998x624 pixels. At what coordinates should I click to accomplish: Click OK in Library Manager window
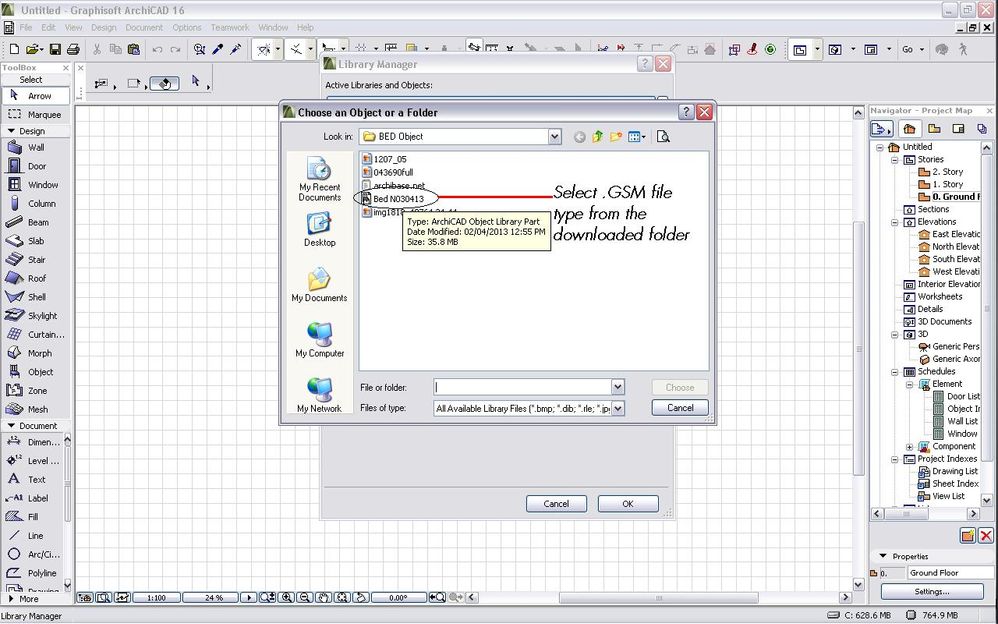coord(628,504)
